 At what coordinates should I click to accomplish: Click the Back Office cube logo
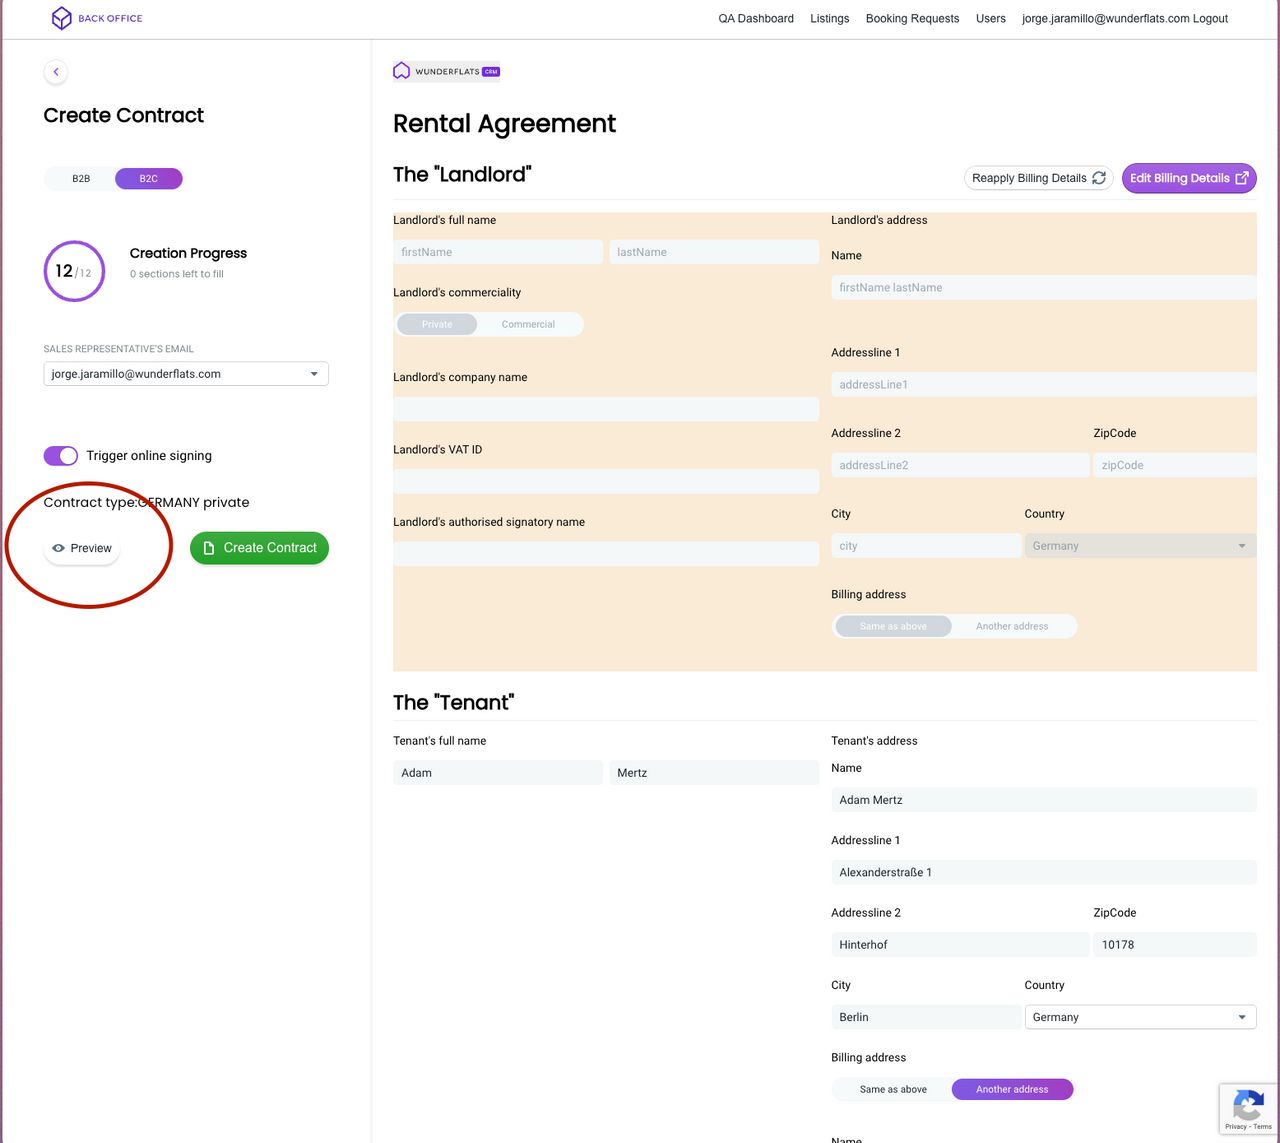click(62, 18)
